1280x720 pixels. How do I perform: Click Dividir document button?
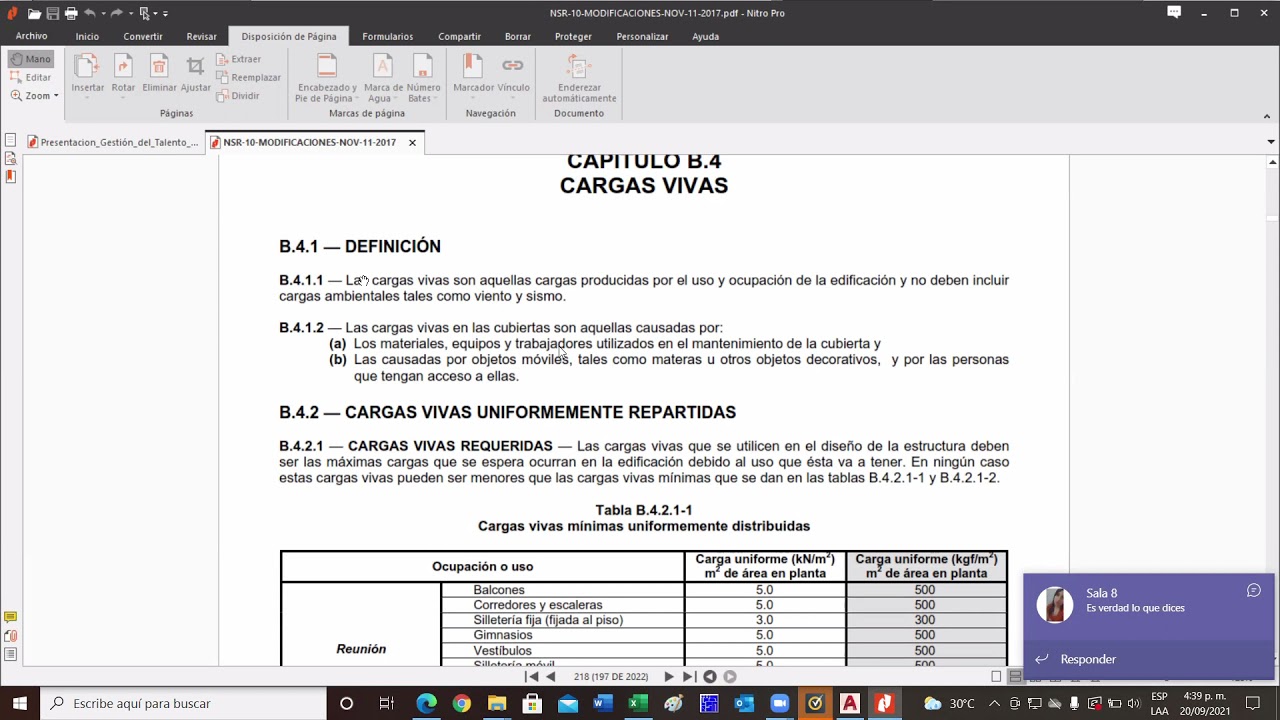(238, 96)
